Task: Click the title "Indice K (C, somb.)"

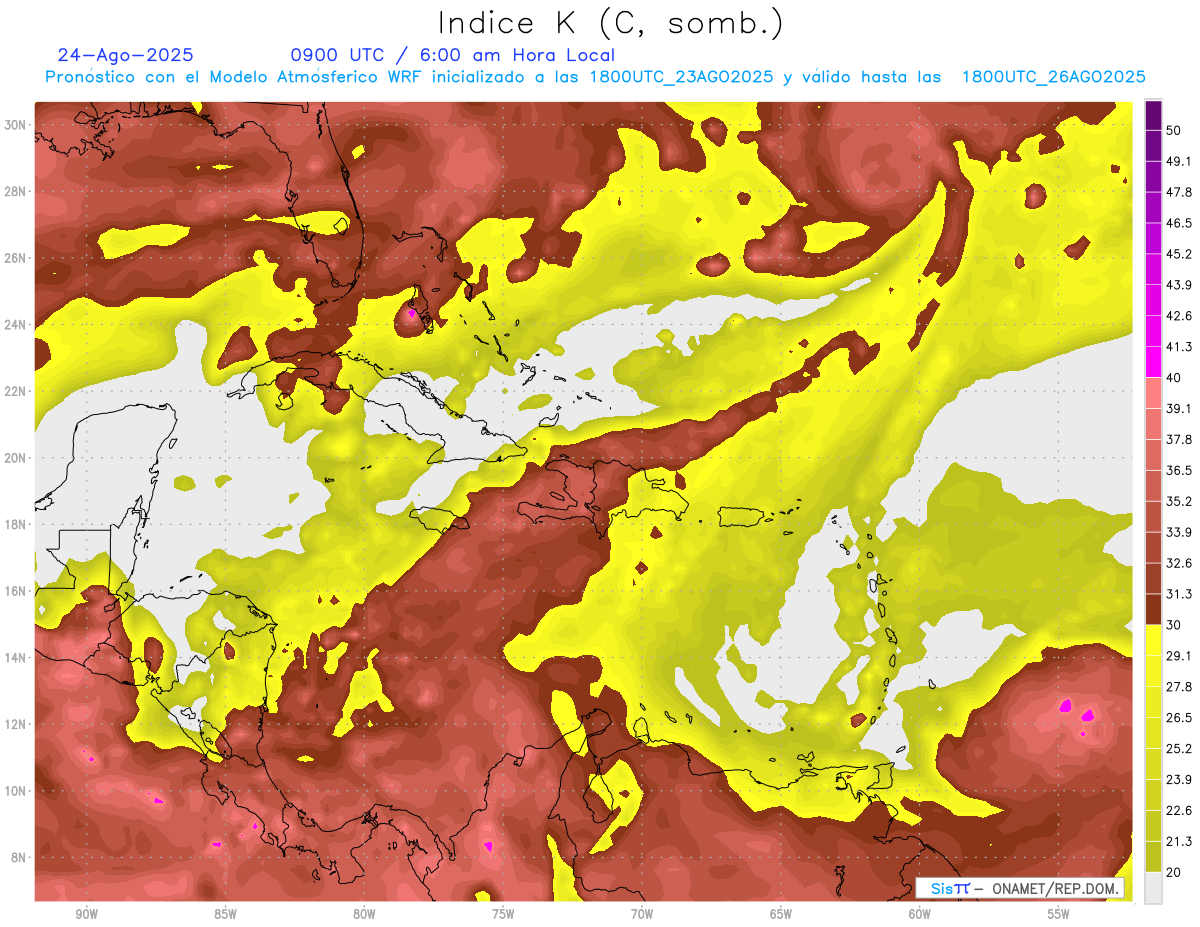Action: [x=611, y=22]
